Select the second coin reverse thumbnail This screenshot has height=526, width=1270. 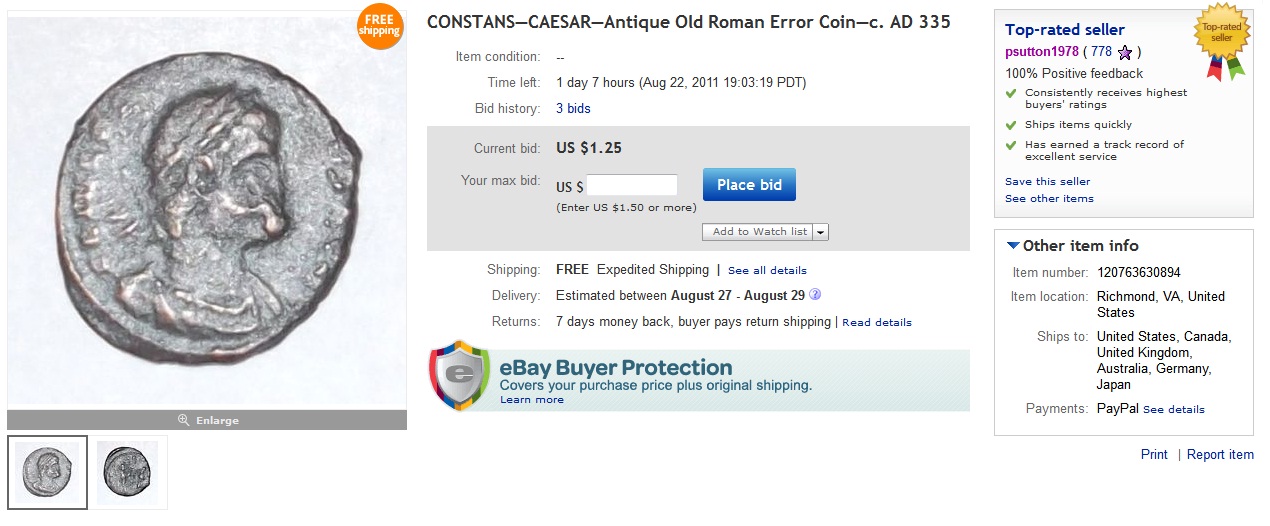pos(128,472)
